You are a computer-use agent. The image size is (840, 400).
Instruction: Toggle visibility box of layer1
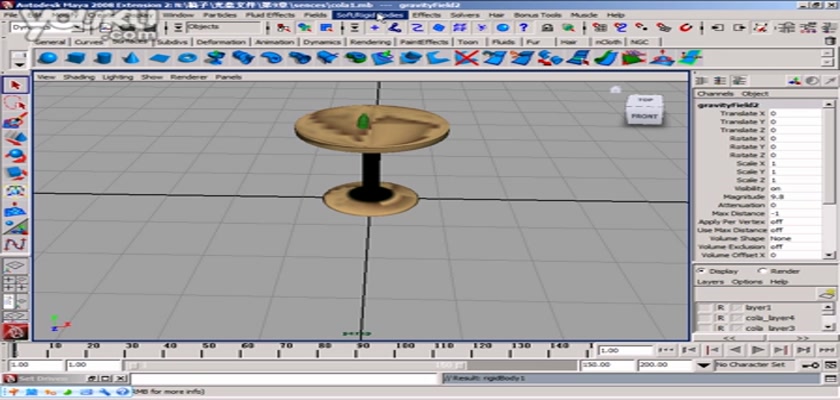tap(705, 307)
